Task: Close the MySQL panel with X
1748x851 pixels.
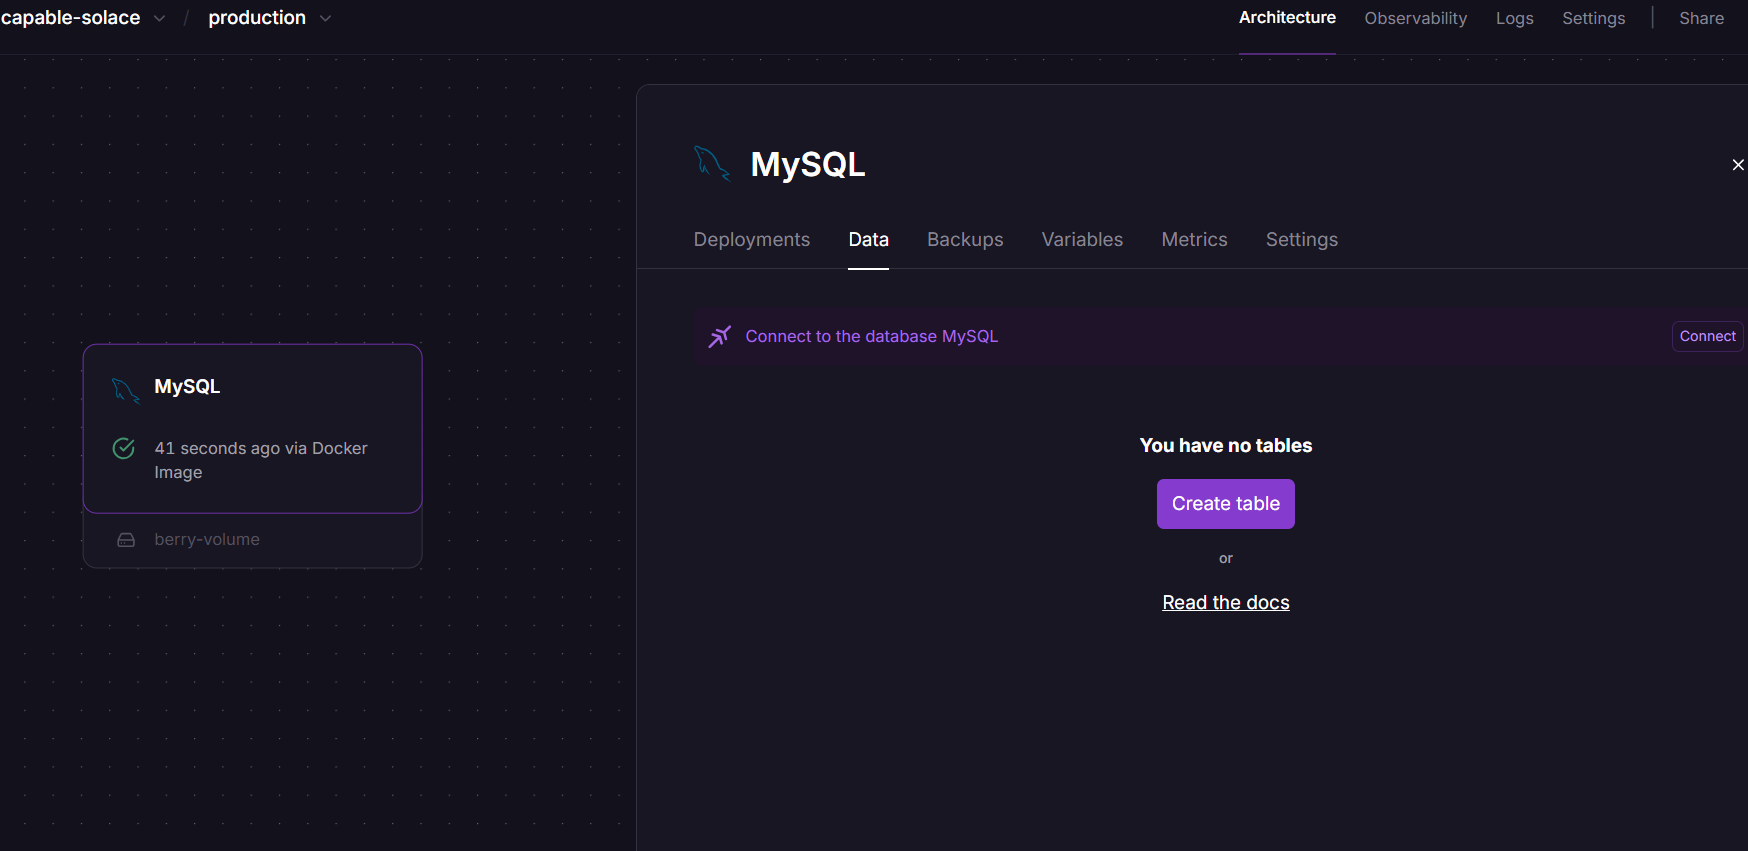Action: [x=1738, y=165]
